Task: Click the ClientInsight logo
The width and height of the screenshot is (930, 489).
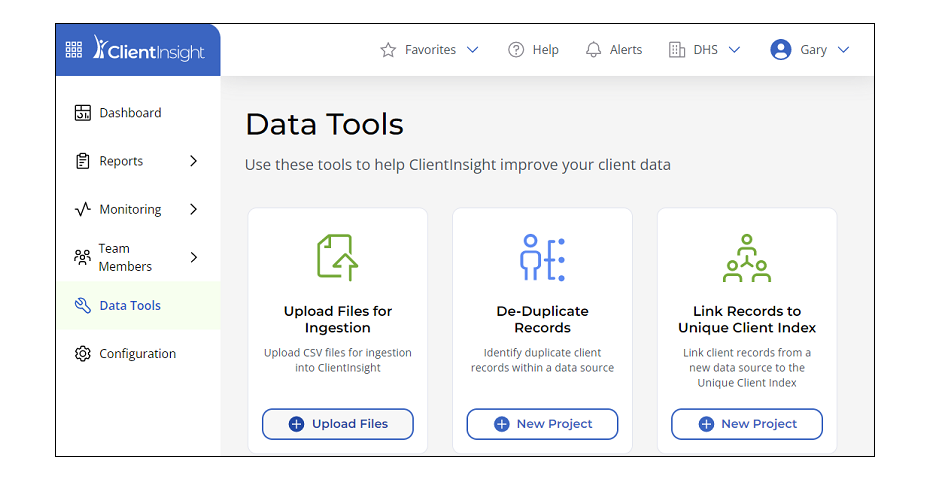Action: click(148, 49)
